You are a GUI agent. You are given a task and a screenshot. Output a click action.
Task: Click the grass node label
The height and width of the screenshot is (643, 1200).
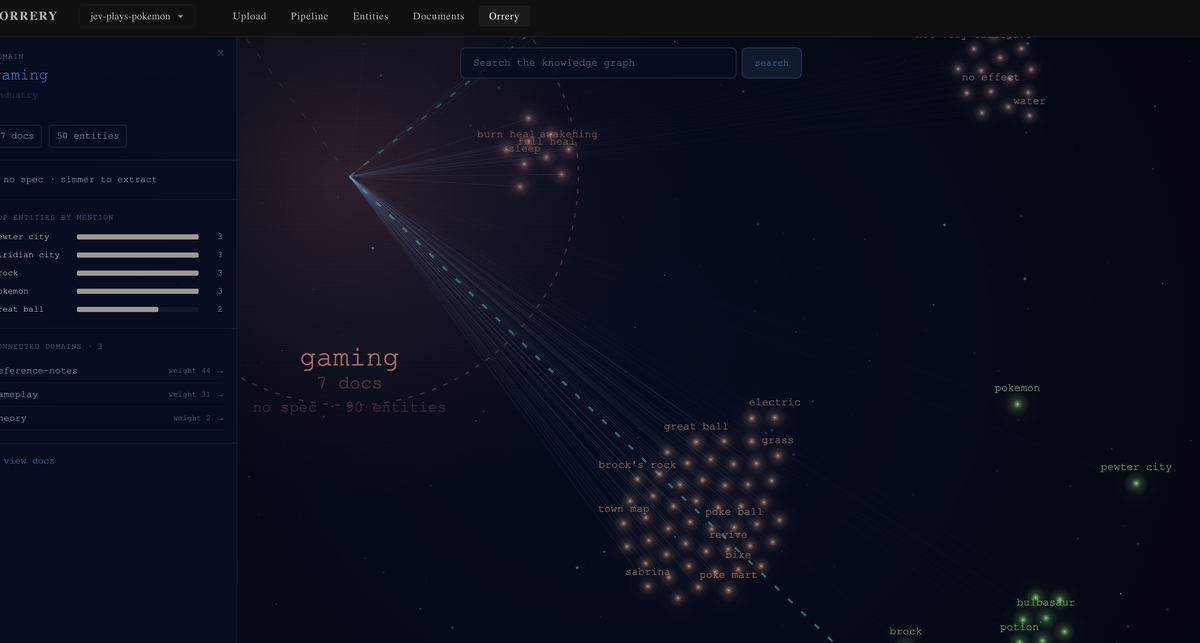click(x=778, y=440)
